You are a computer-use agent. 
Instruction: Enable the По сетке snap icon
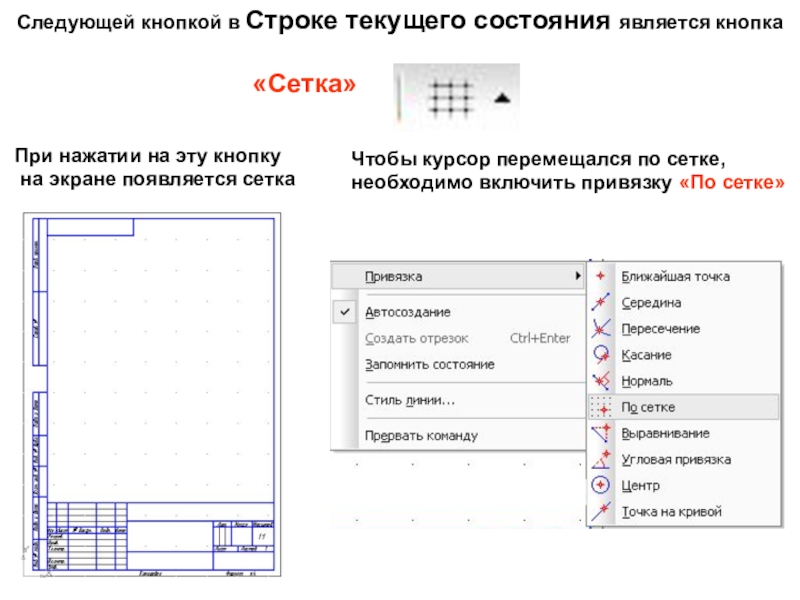(601, 407)
